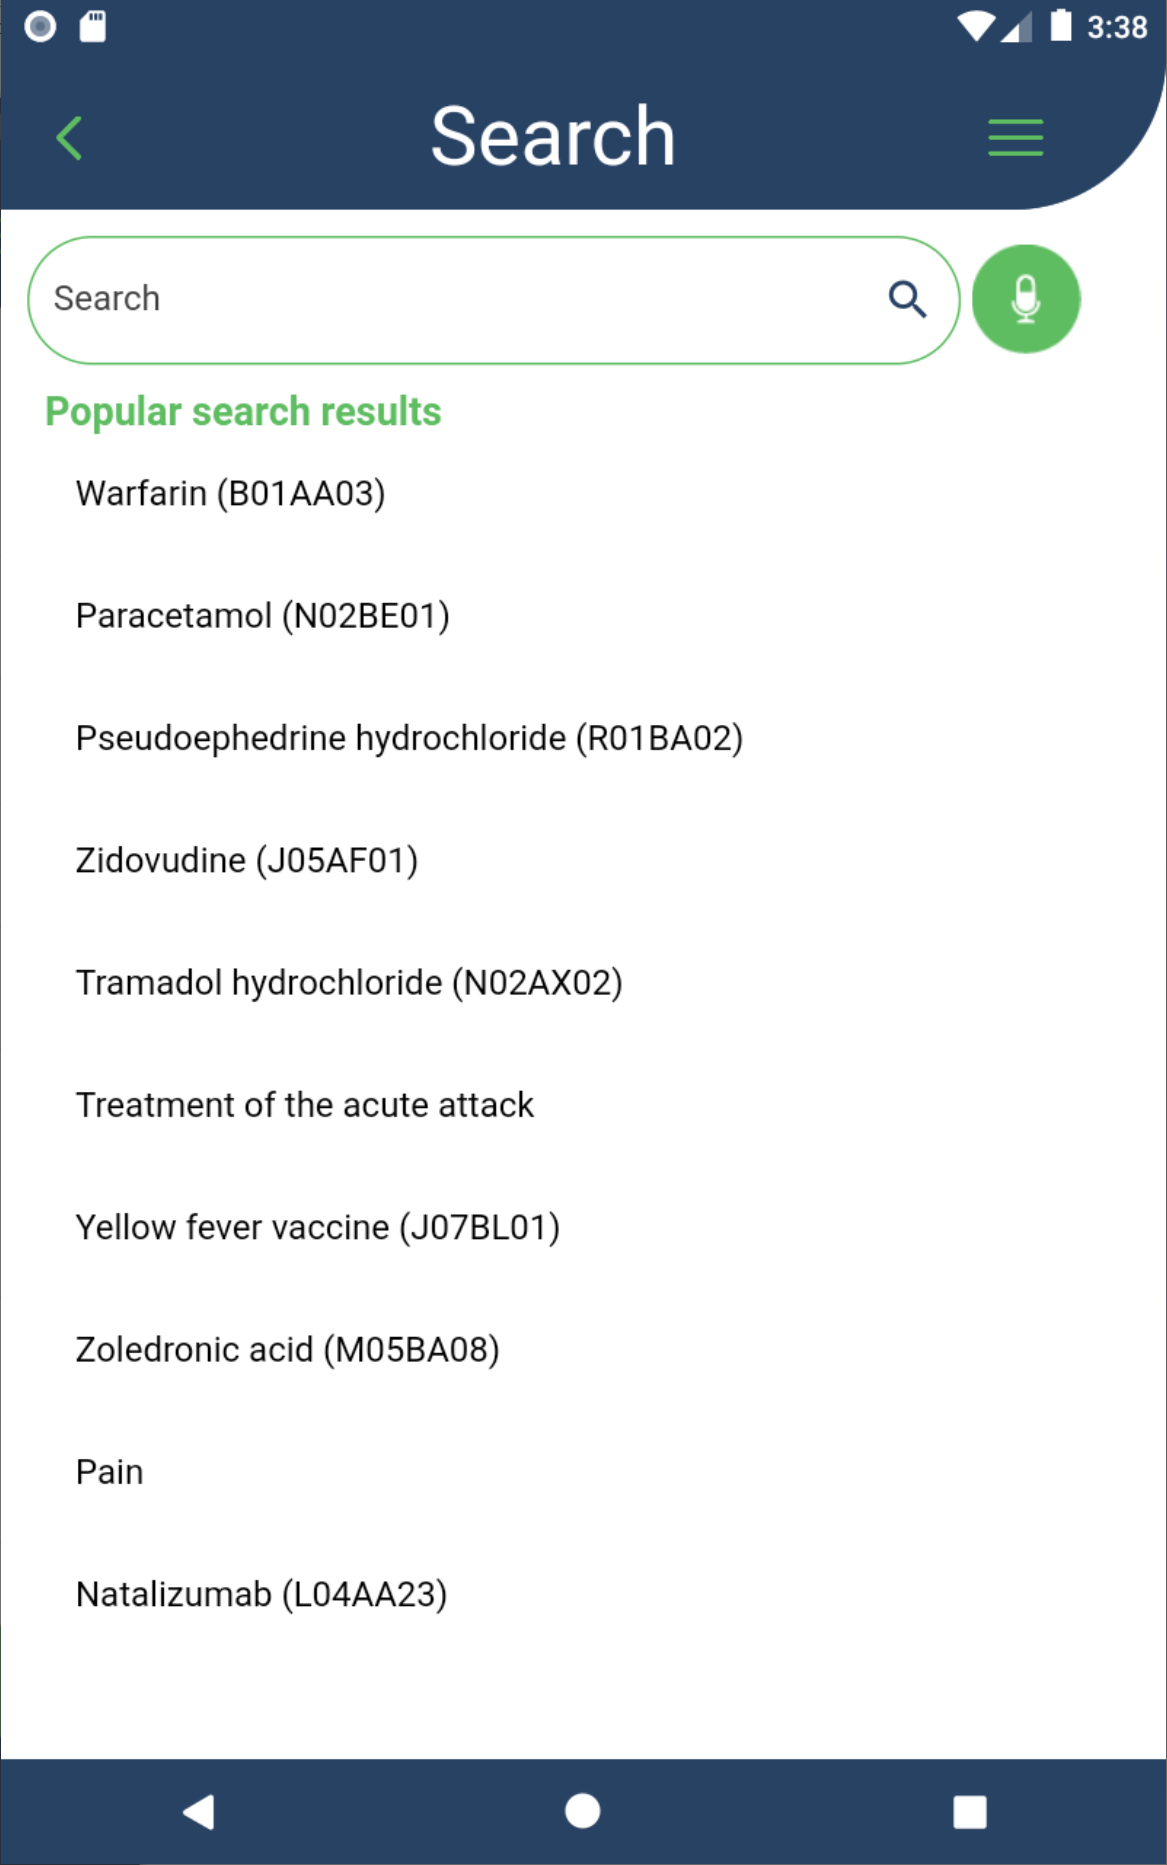This screenshot has width=1167, height=1865.
Task: Select the Pain search result
Action: tap(110, 1472)
